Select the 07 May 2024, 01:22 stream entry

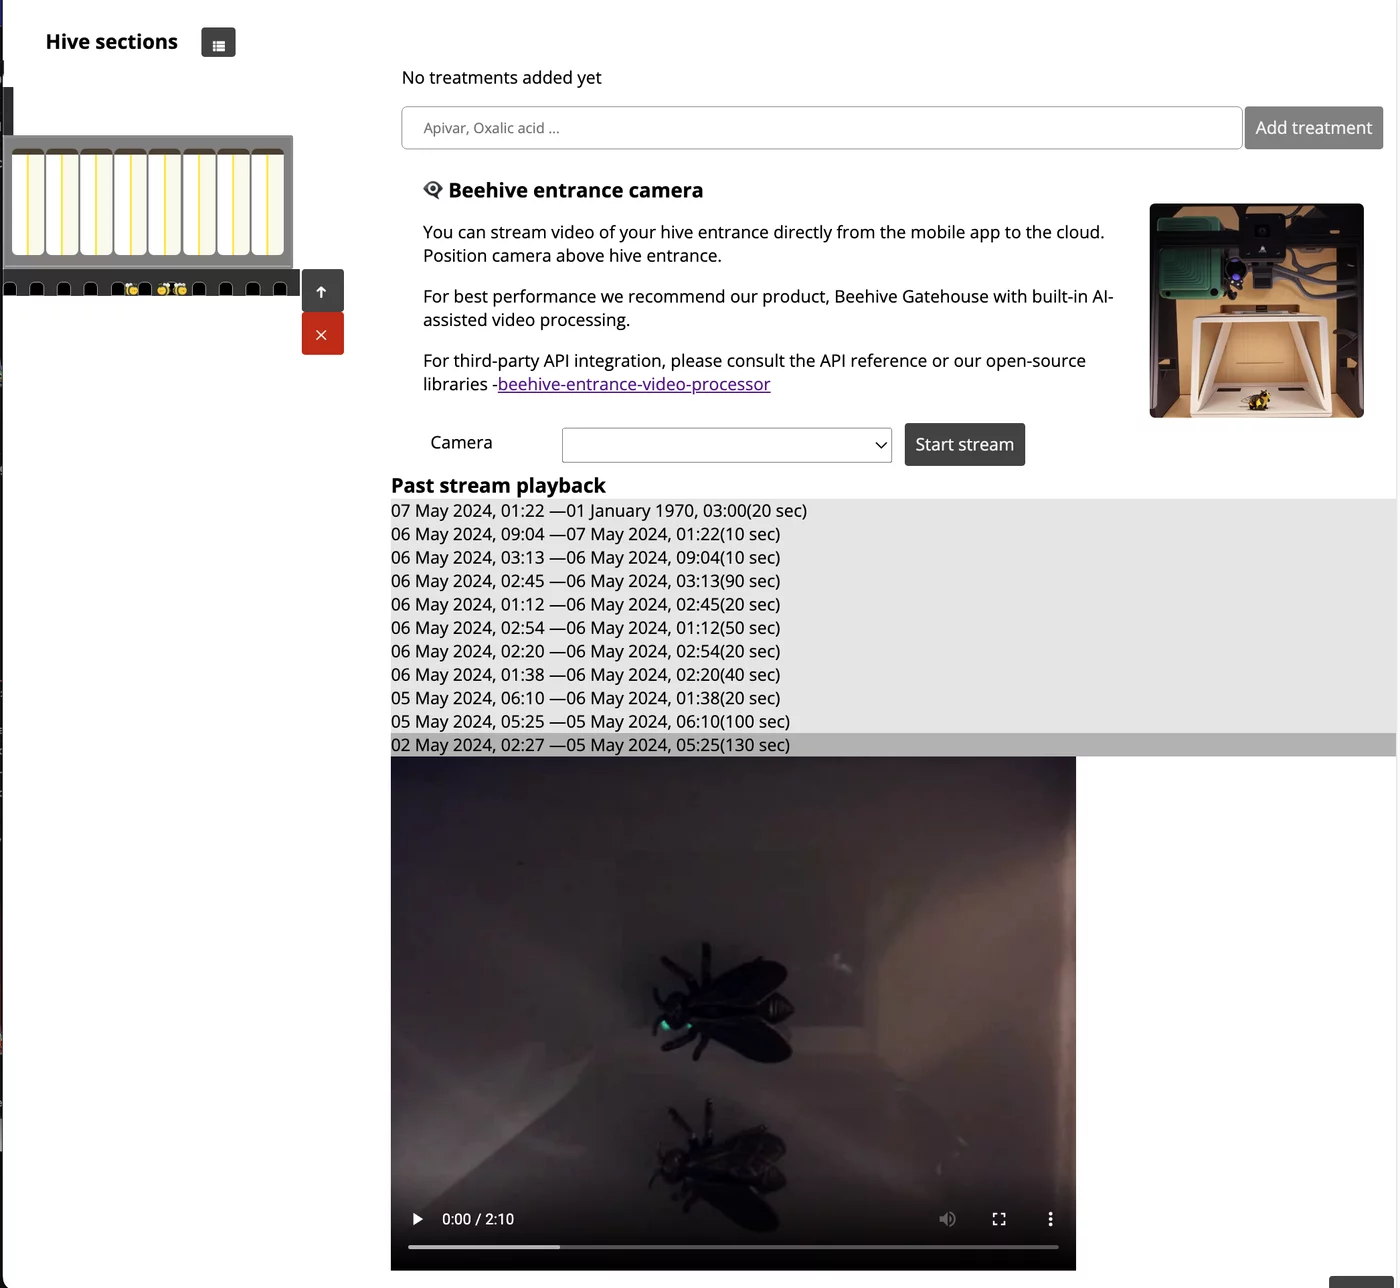point(893,511)
